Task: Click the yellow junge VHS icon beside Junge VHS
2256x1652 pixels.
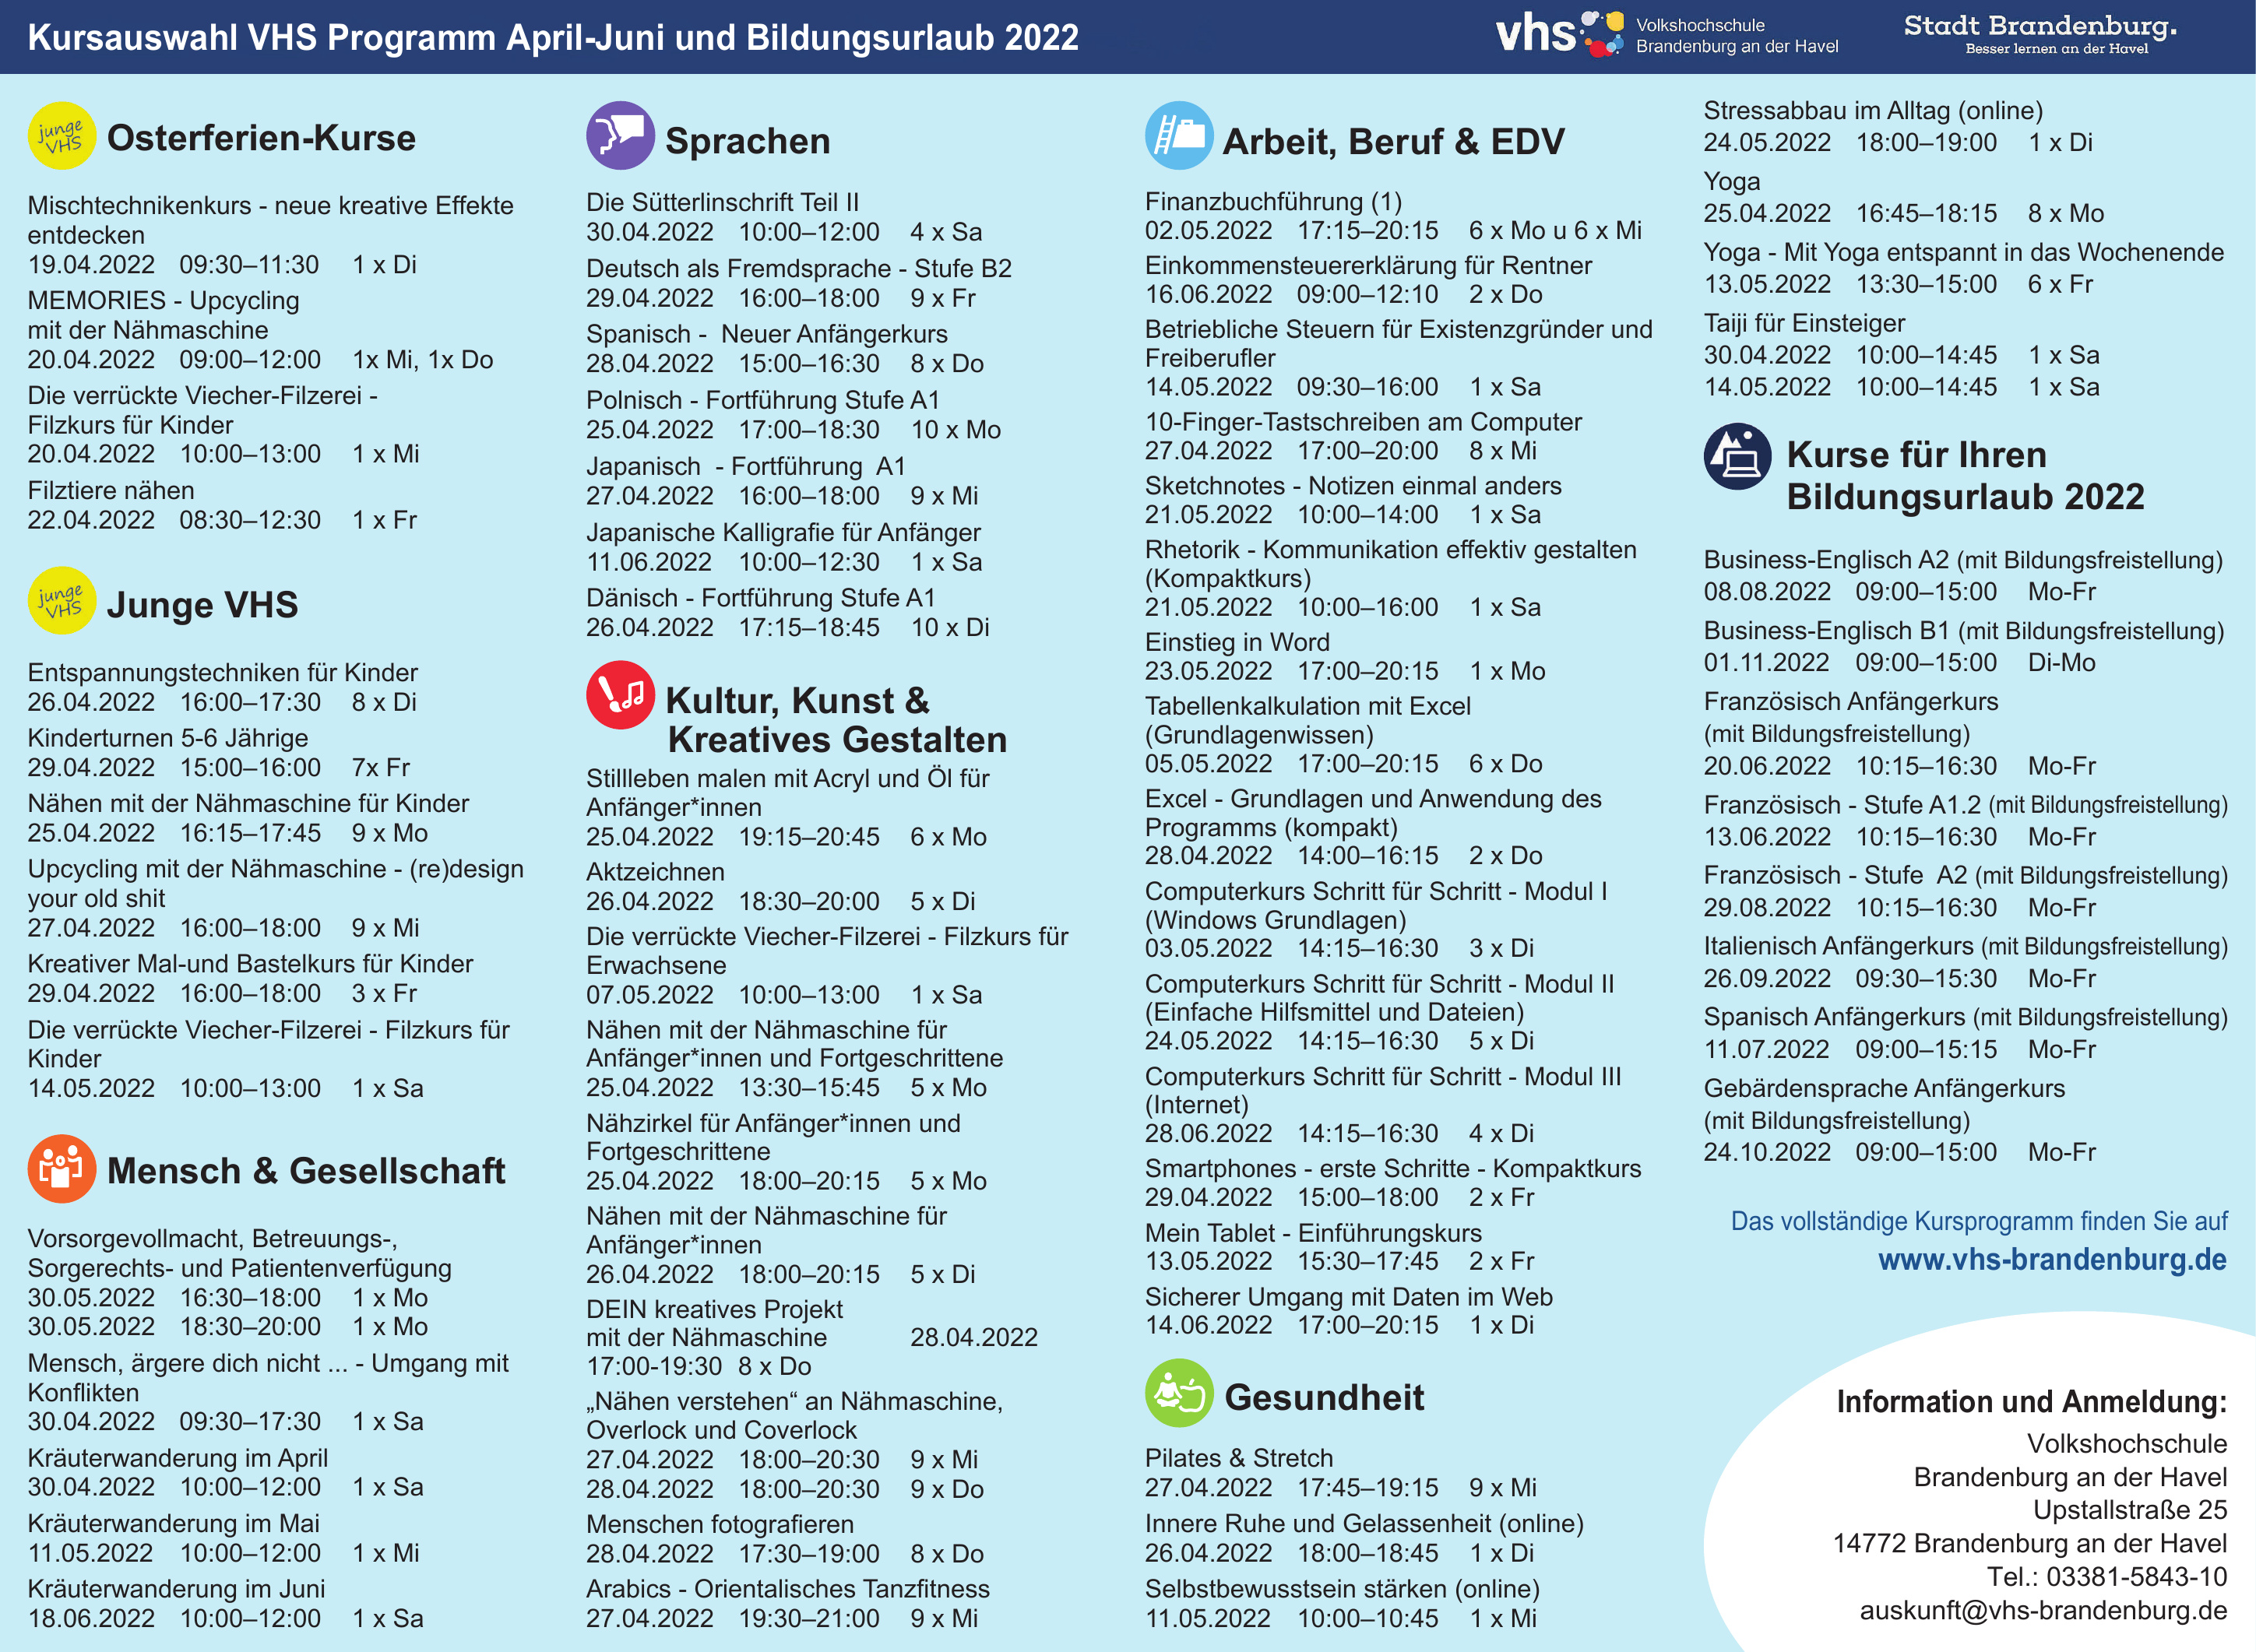Action: [x=62, y=601]
